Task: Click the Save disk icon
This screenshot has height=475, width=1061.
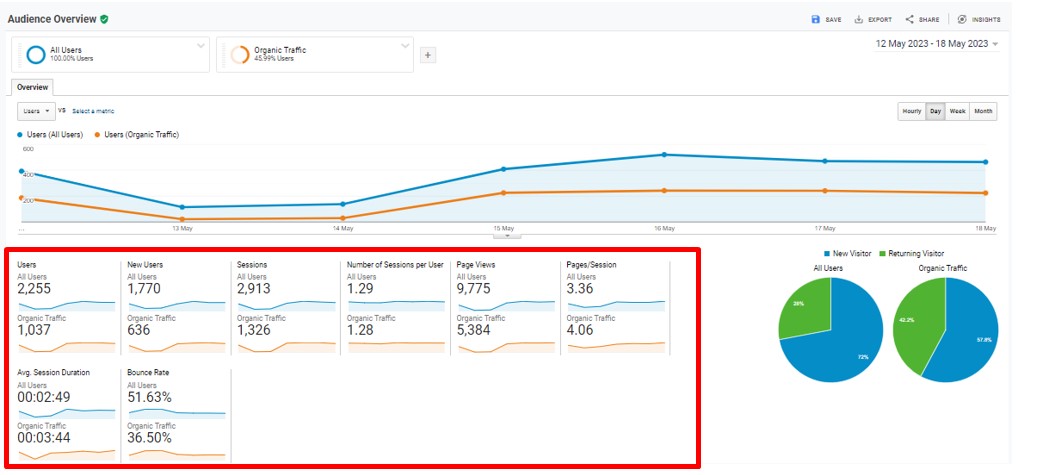Action: pos(815,20)
